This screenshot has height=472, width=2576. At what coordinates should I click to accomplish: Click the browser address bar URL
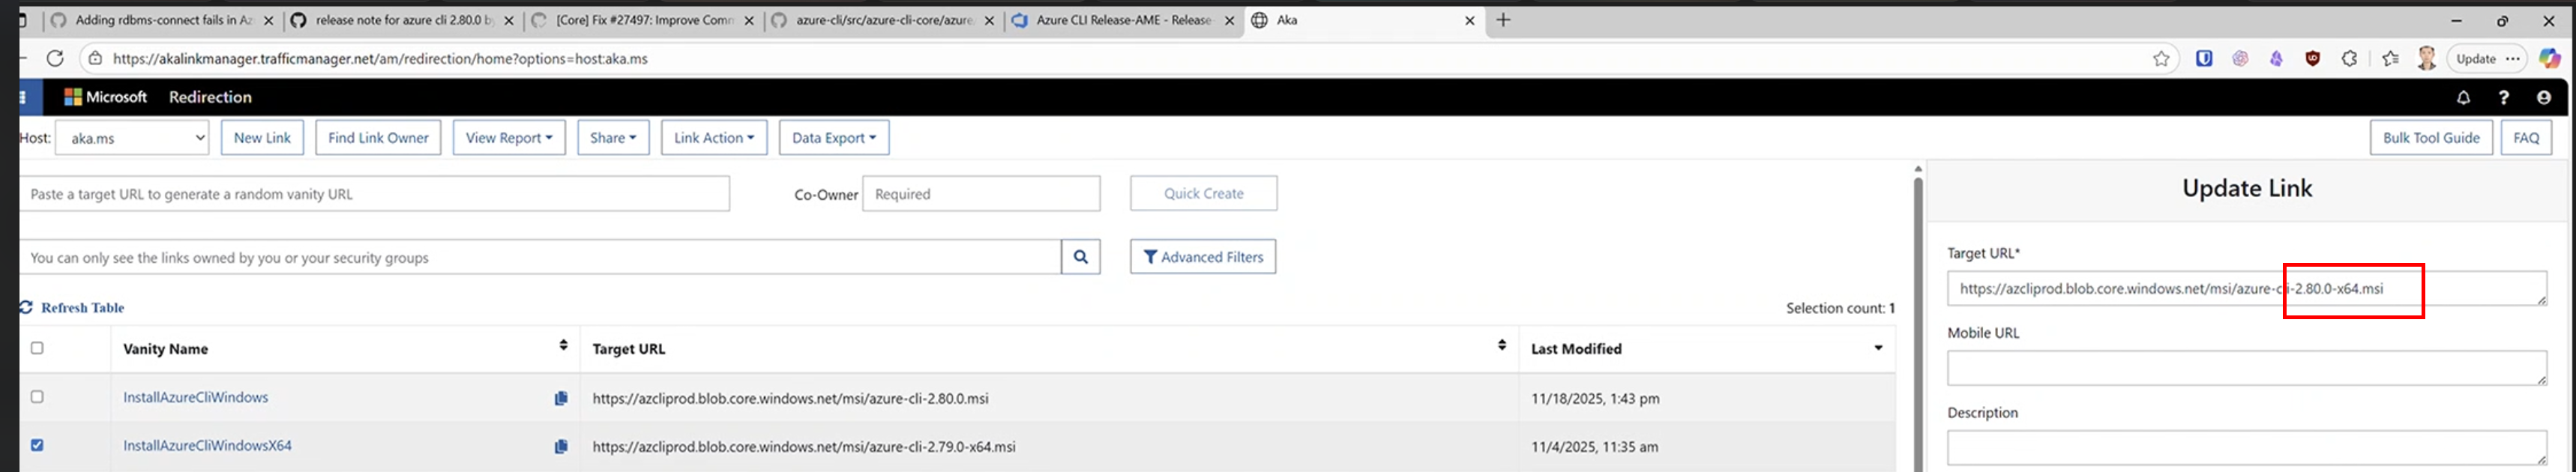[x=380, y=59]
